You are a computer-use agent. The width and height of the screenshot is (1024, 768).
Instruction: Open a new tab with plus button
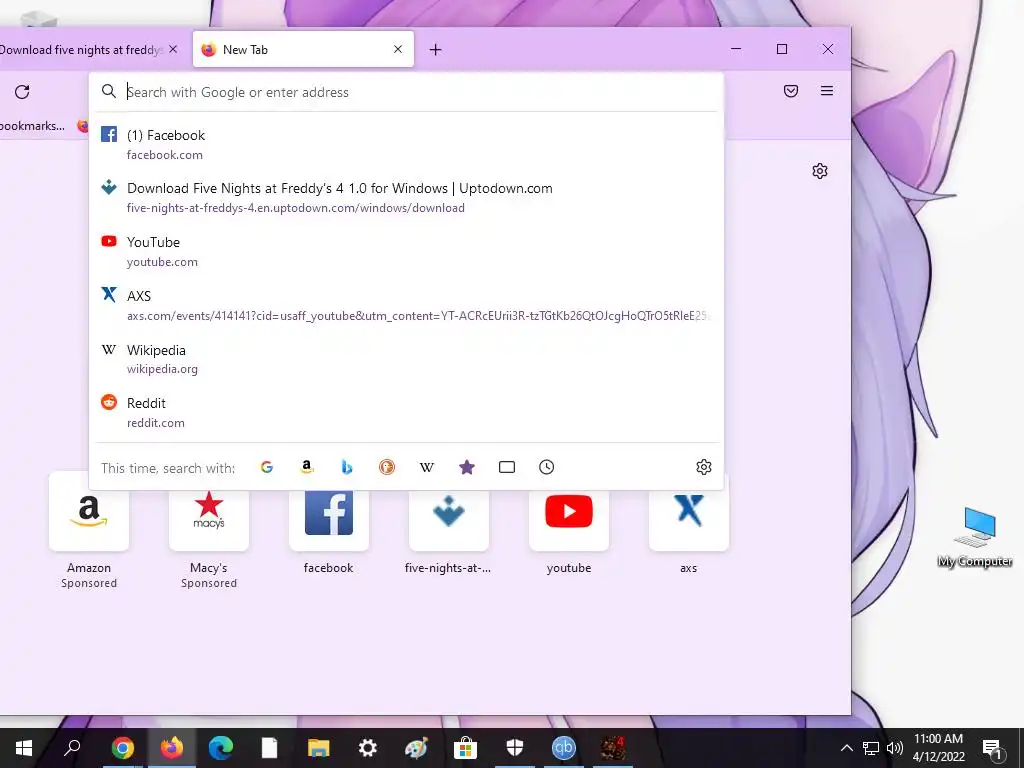[436, 50]
